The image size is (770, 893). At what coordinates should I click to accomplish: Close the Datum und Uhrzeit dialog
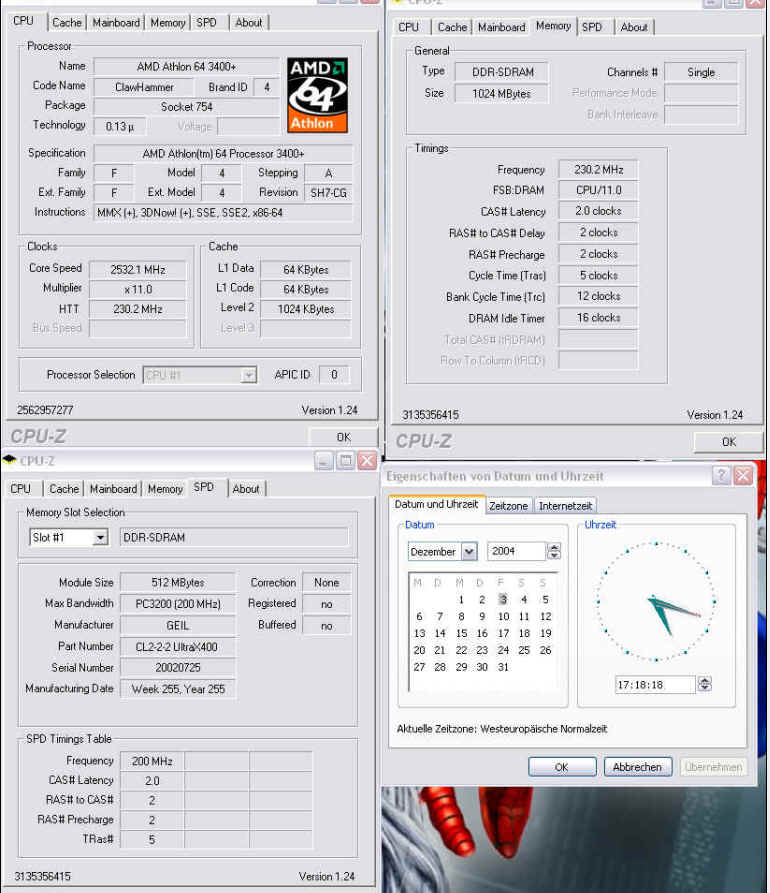pos(743,475)
